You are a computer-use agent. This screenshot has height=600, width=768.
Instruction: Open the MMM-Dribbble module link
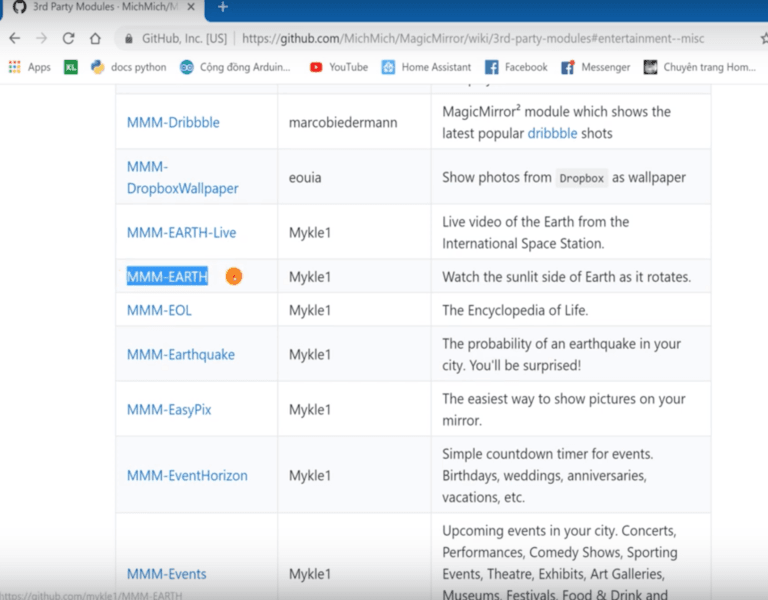point(173,122)
